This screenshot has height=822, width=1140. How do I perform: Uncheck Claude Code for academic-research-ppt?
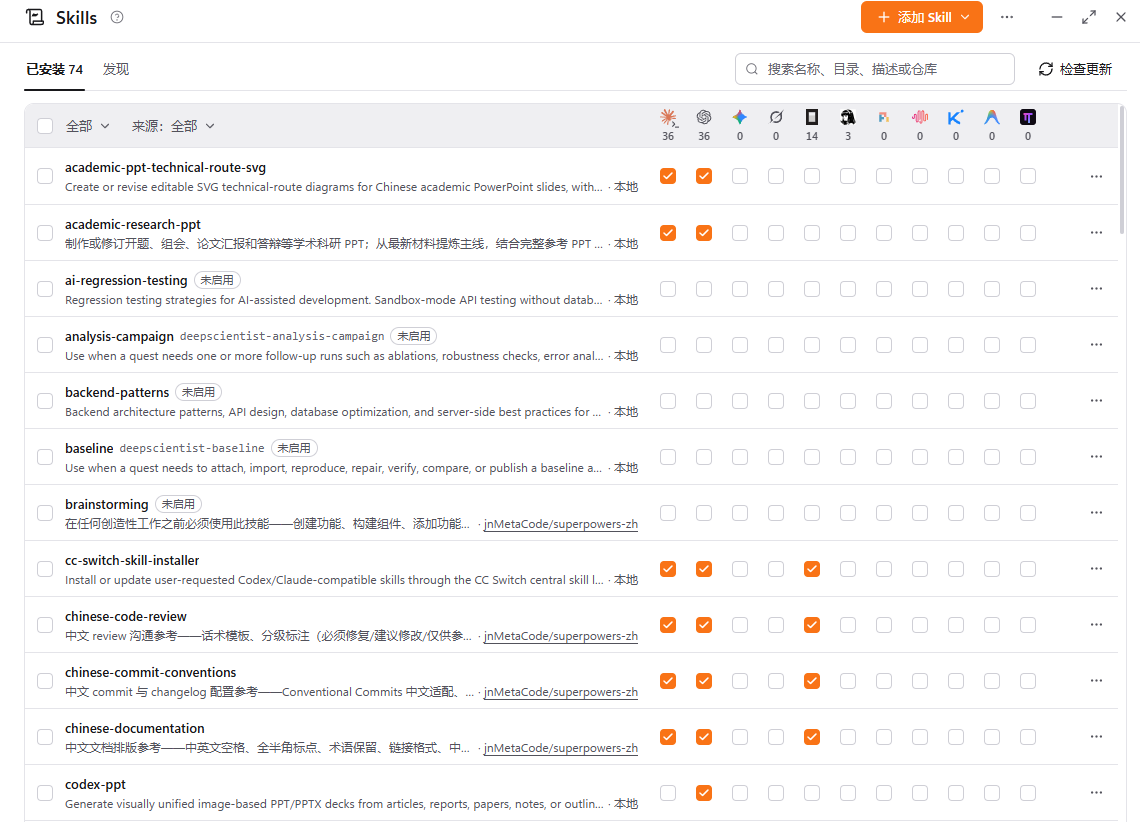(668, 233)
